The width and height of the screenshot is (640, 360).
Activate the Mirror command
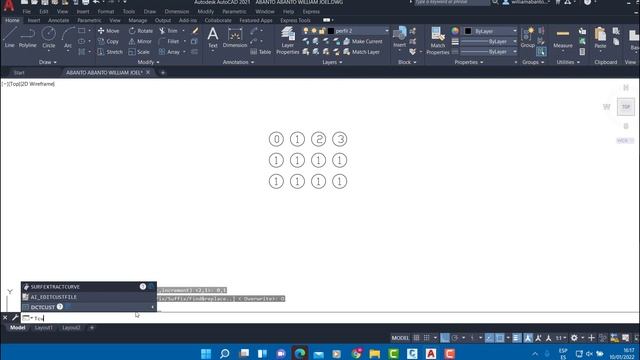140,42
